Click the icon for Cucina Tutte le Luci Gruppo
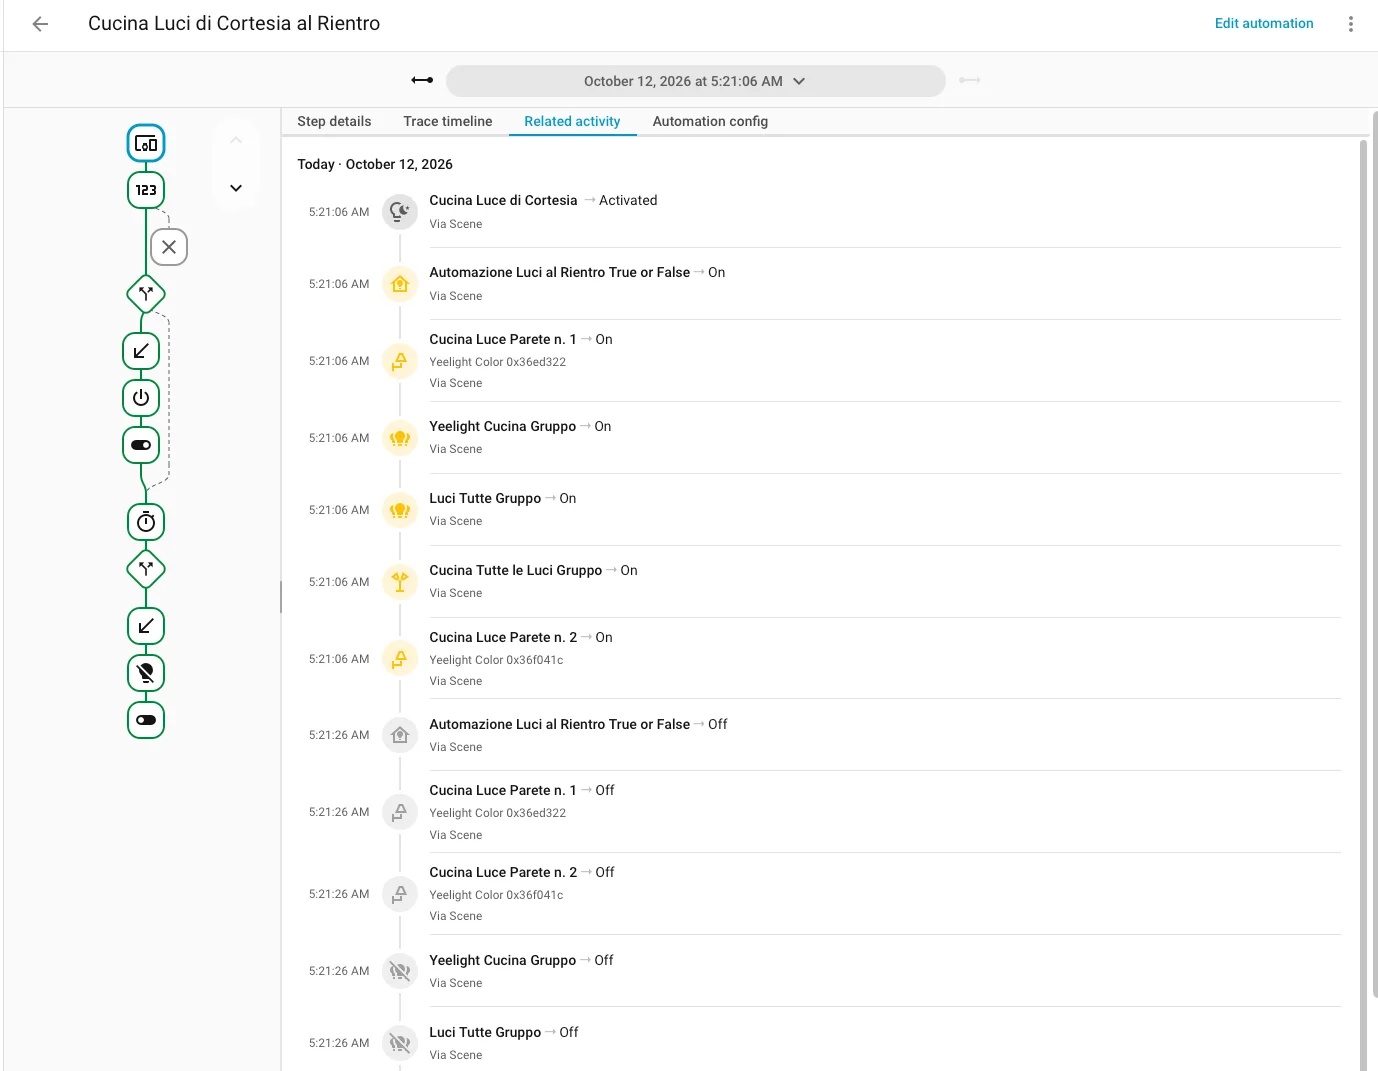The width and height of the screenshot is (1378, 1071). [x=400, y=582]
